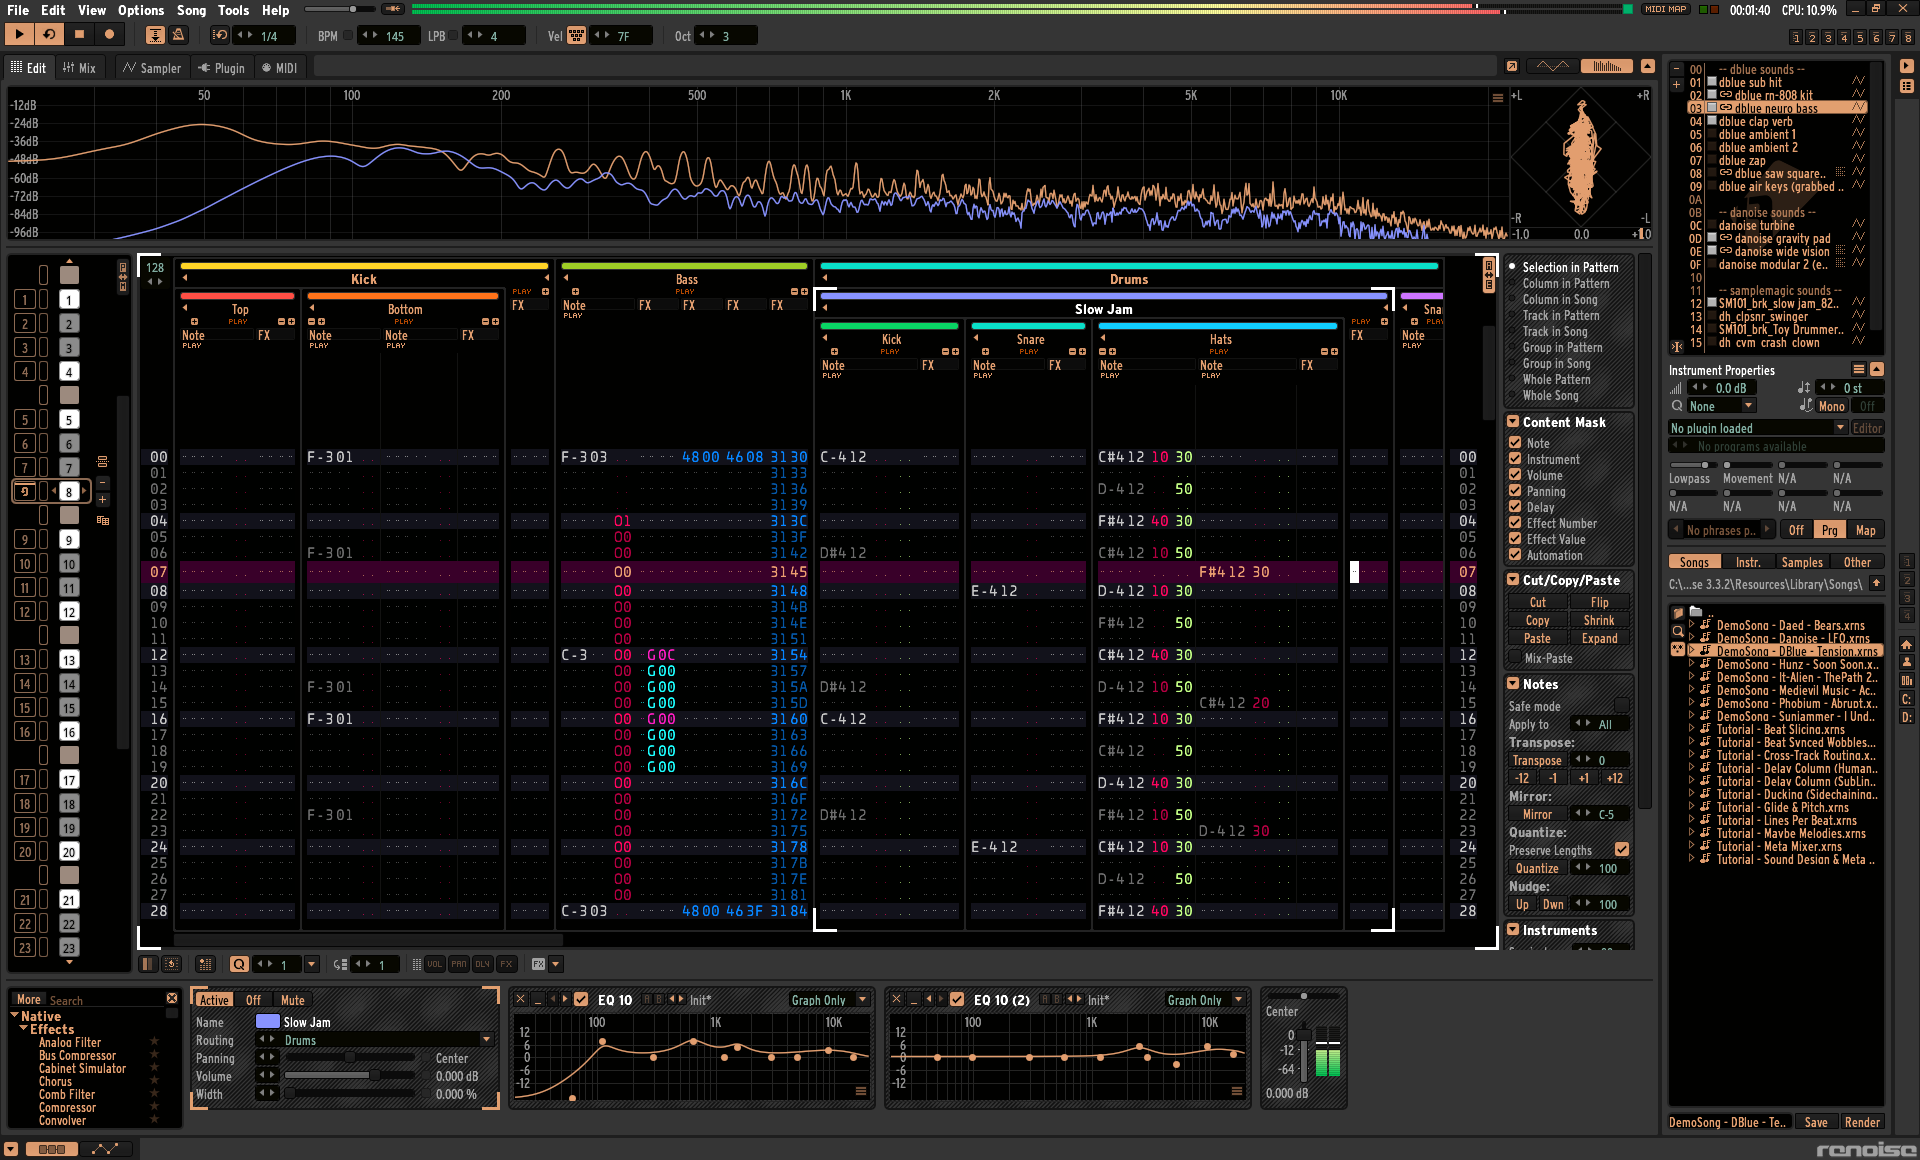The width and height of the screenshot is (1920, 1160).
Task: Open Graph Only dropdown on EQ 10 (2)
Action: click(x=1205, y=1000)
